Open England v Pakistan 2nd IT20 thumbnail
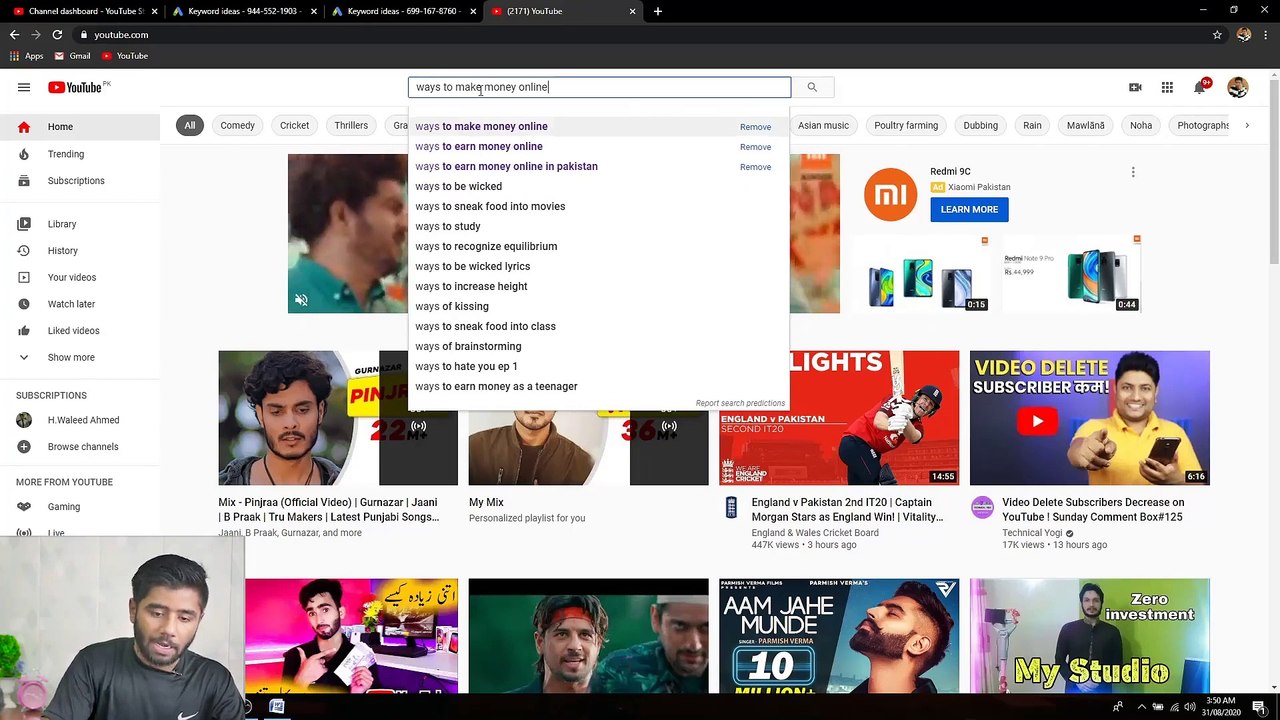 click(839, 418)
